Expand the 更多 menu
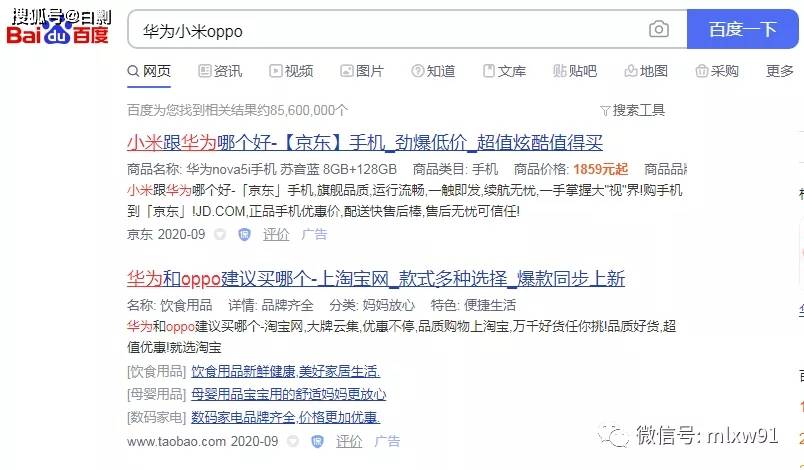Screen dimensions: 804x470 [779, 71]
